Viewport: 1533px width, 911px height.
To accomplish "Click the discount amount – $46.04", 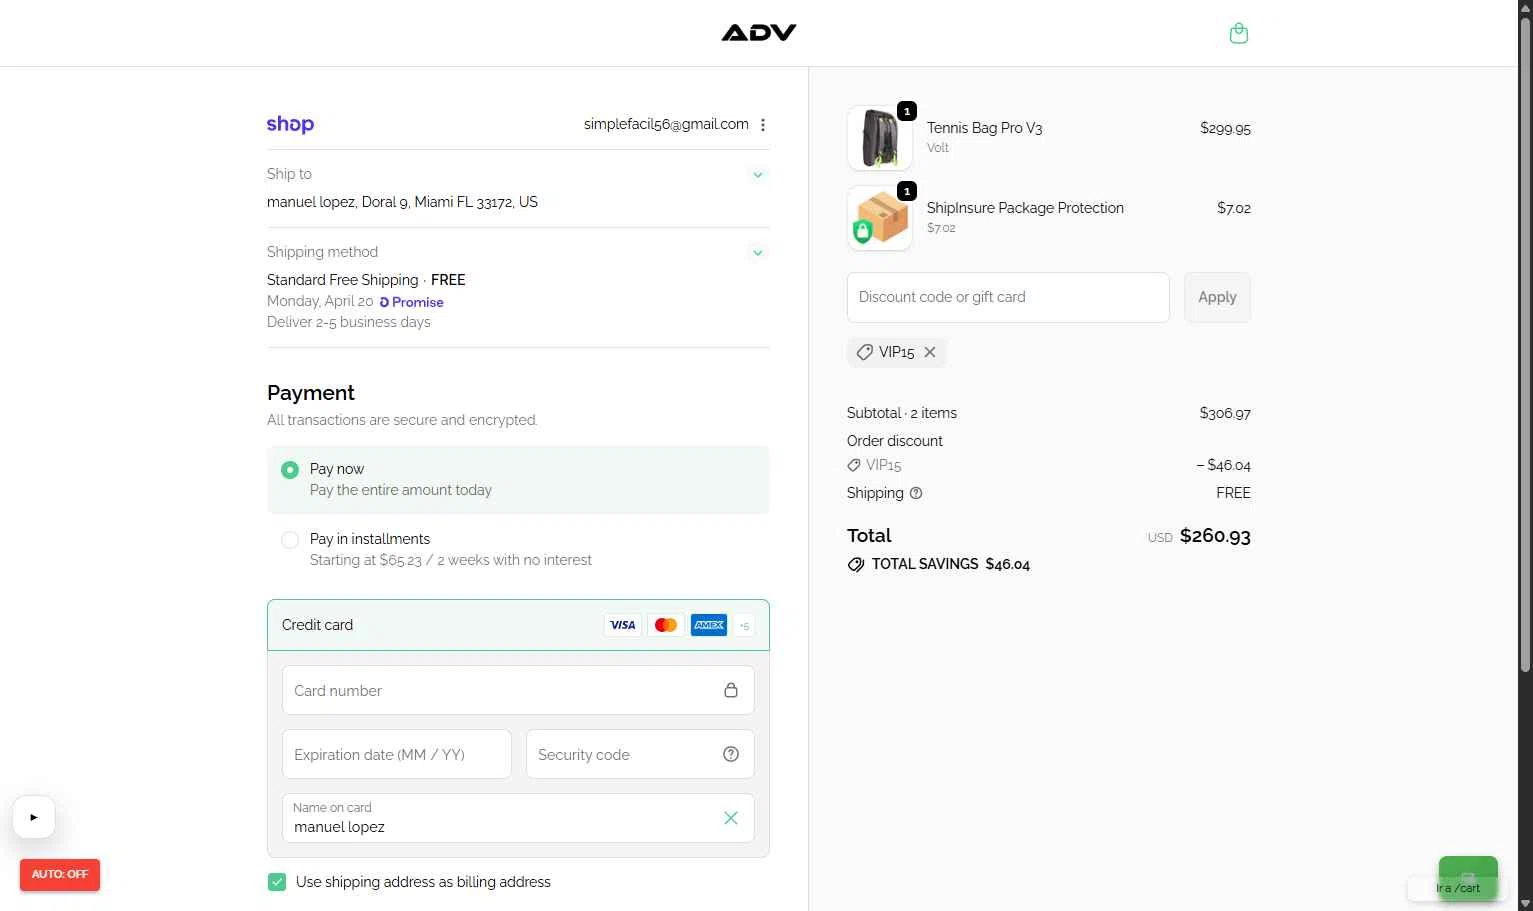I will (1223, 465).
